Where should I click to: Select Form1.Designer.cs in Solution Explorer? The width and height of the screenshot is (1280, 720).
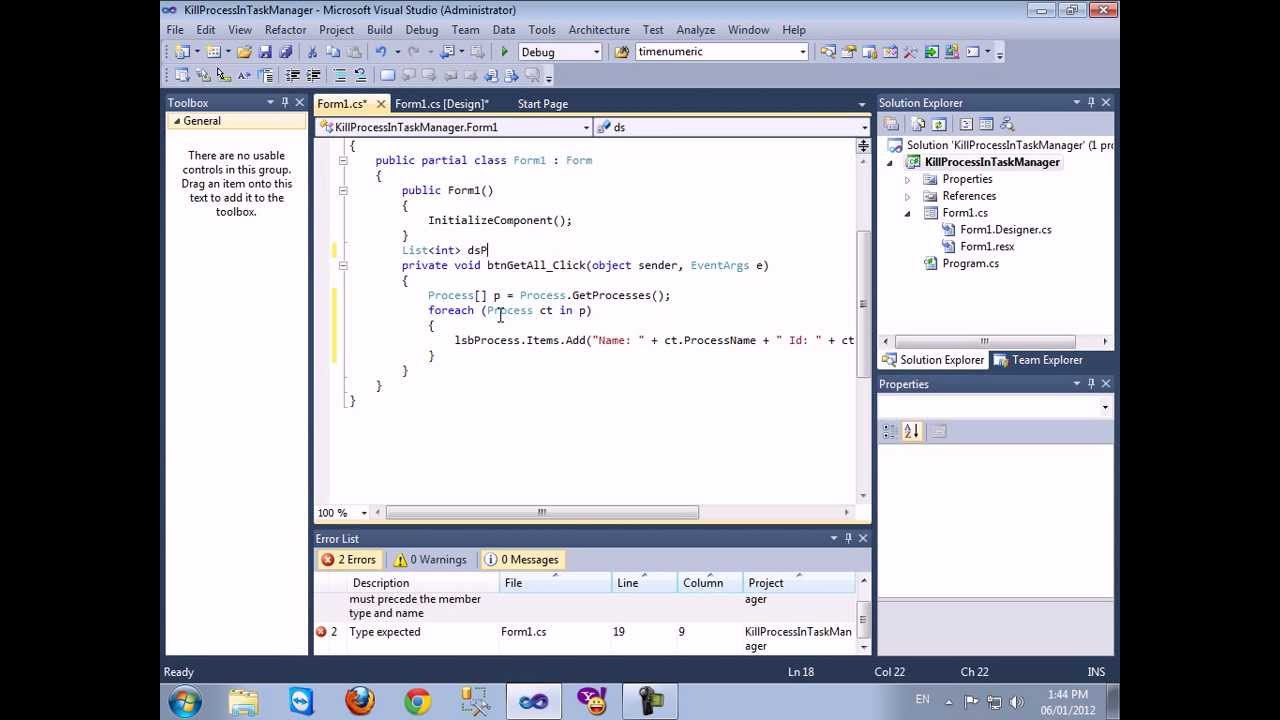coord(1005,230)
